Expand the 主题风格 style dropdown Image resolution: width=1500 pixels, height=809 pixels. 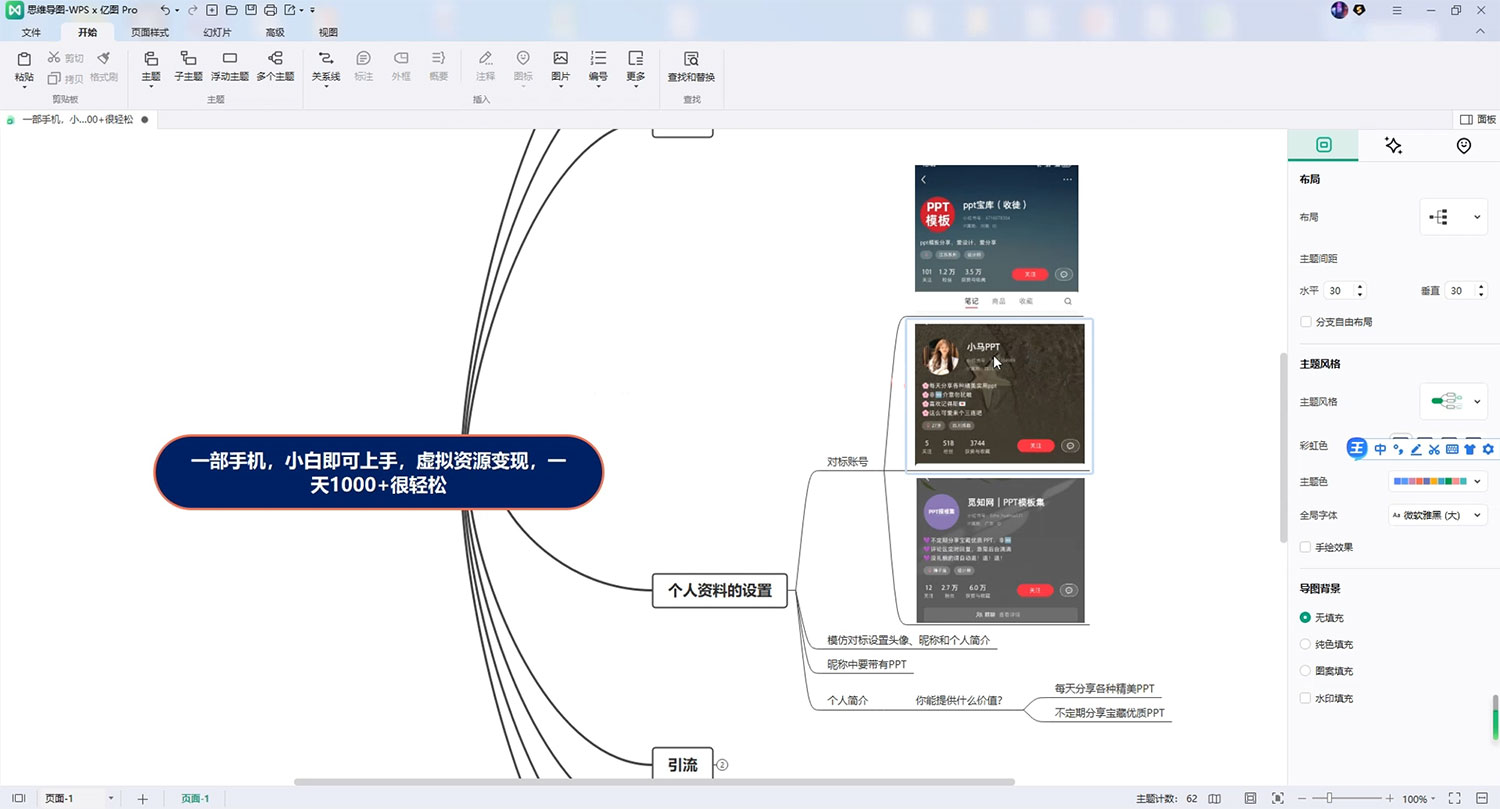click(1453, 401)
